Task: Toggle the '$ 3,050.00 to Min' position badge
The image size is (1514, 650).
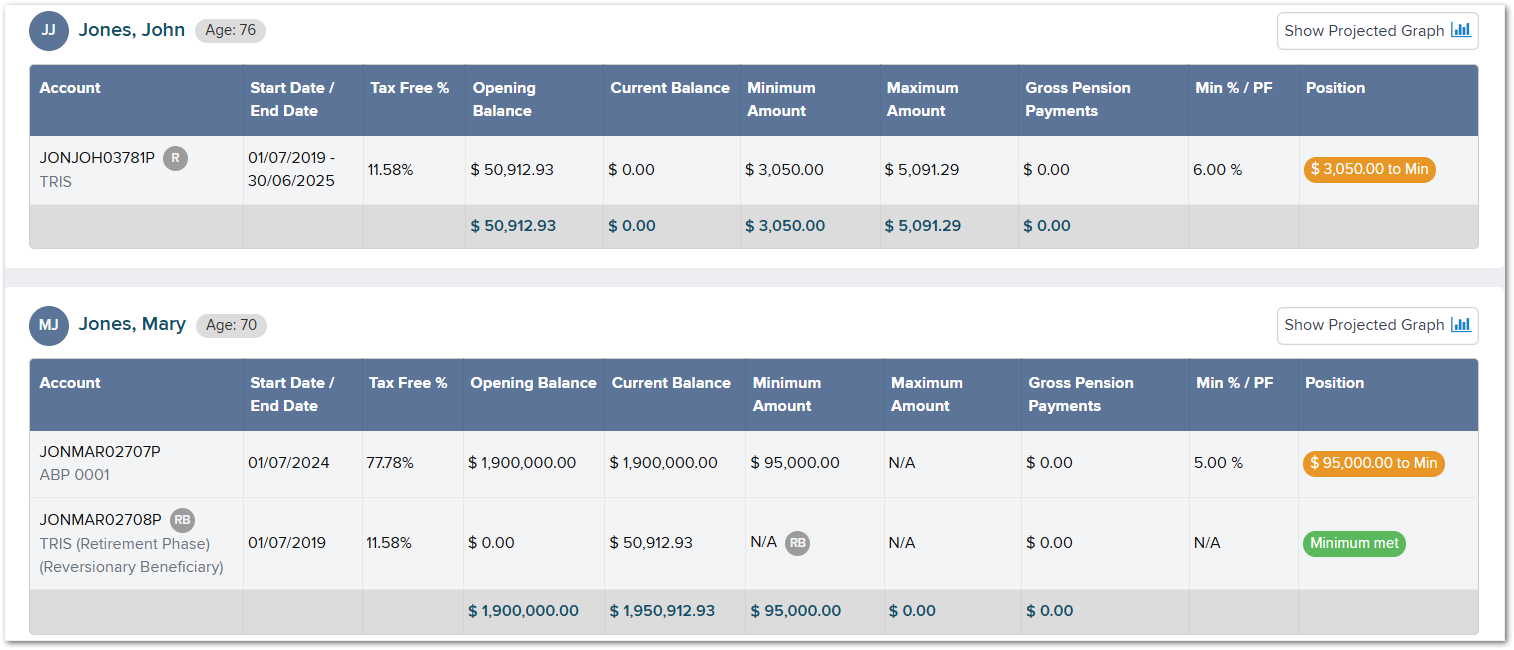Action: point(1369,169)
